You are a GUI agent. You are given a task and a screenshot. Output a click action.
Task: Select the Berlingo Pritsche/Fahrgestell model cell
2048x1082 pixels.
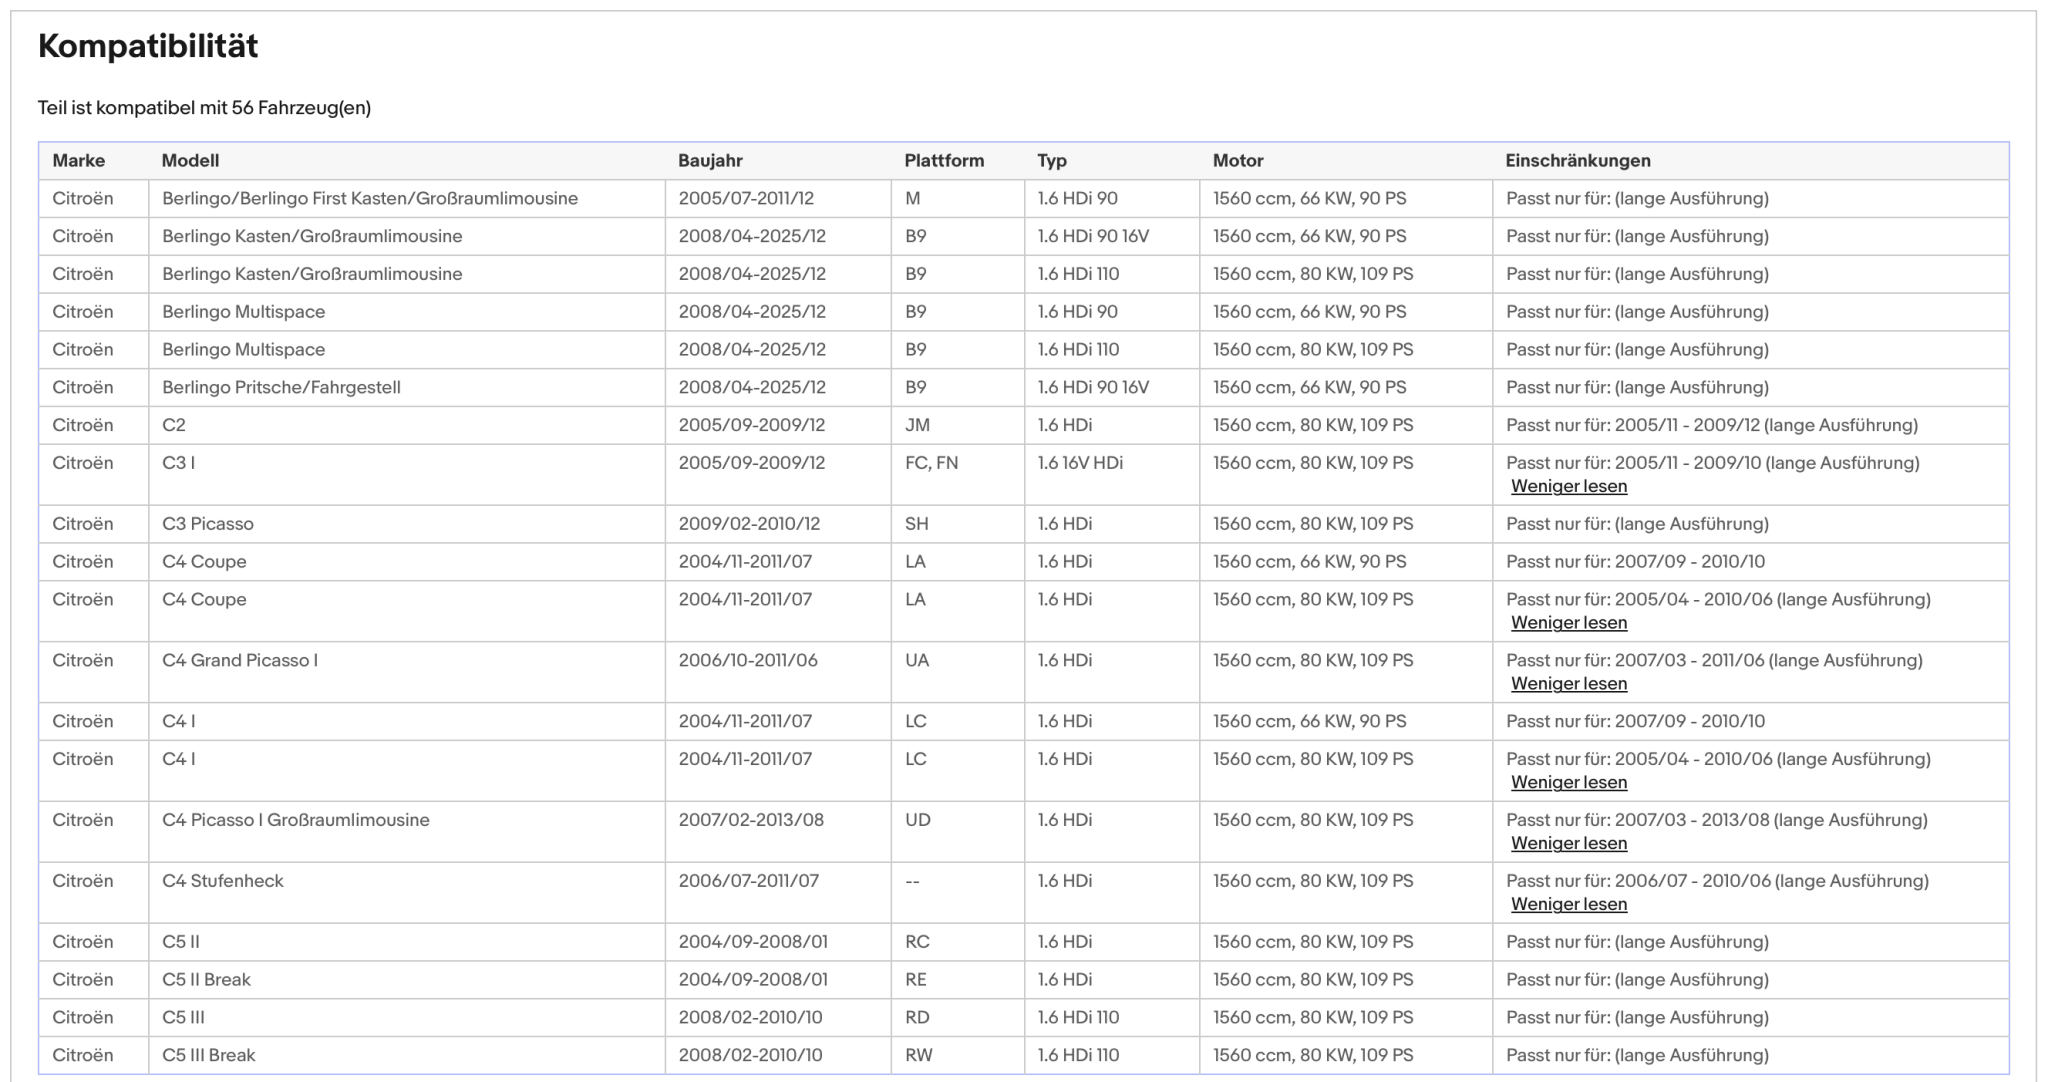pos(407,388)
